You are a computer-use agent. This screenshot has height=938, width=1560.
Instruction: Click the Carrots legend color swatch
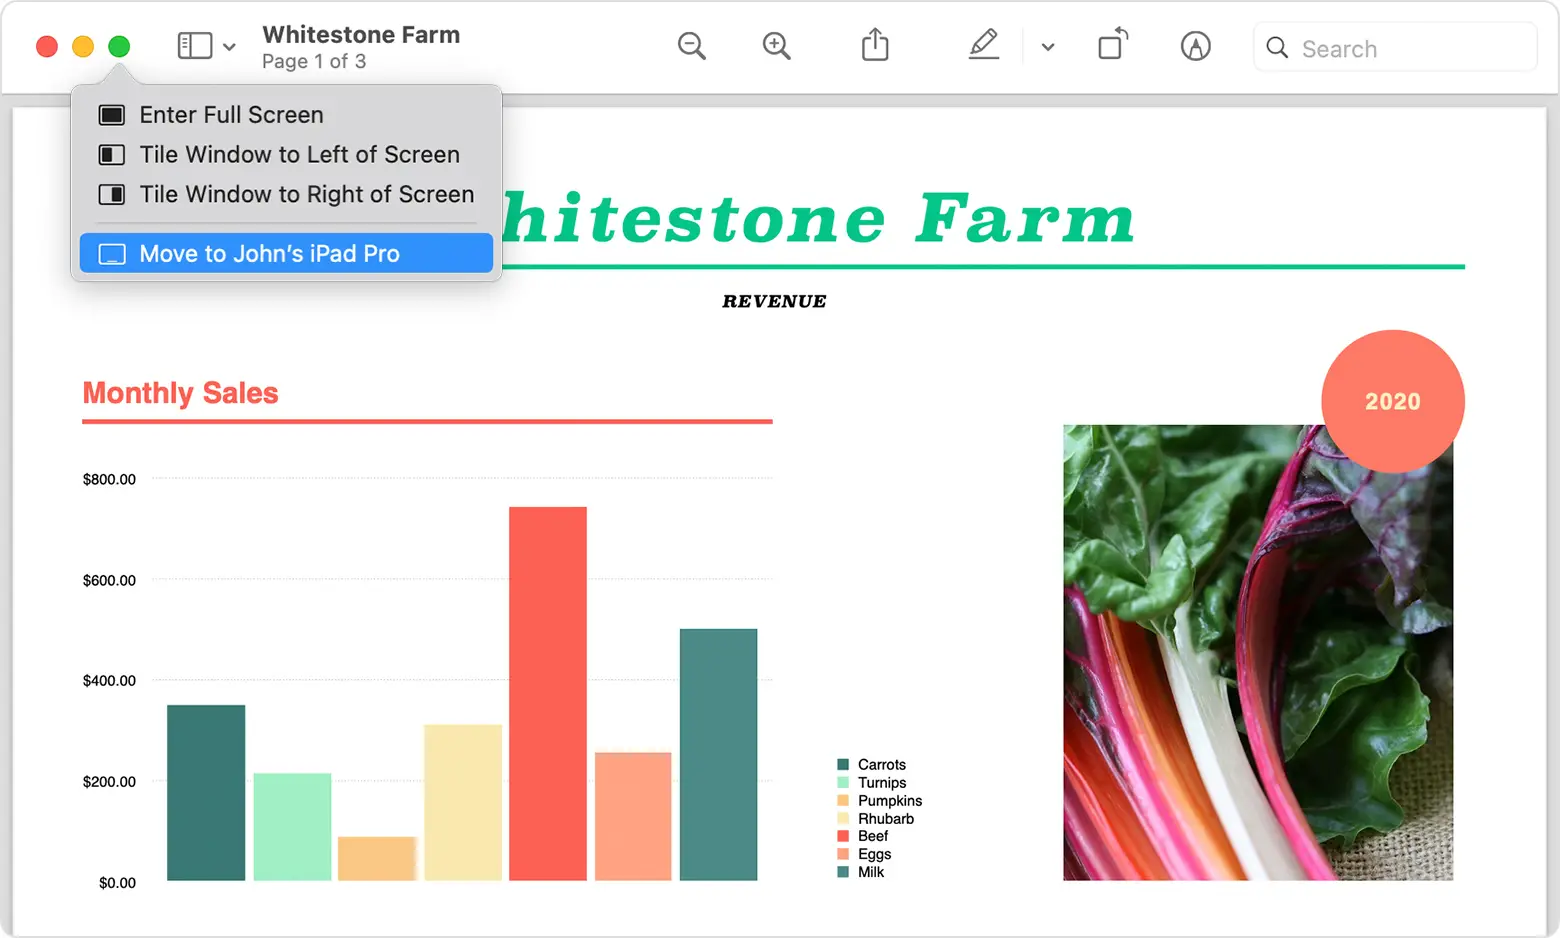(x=841, y=764)
